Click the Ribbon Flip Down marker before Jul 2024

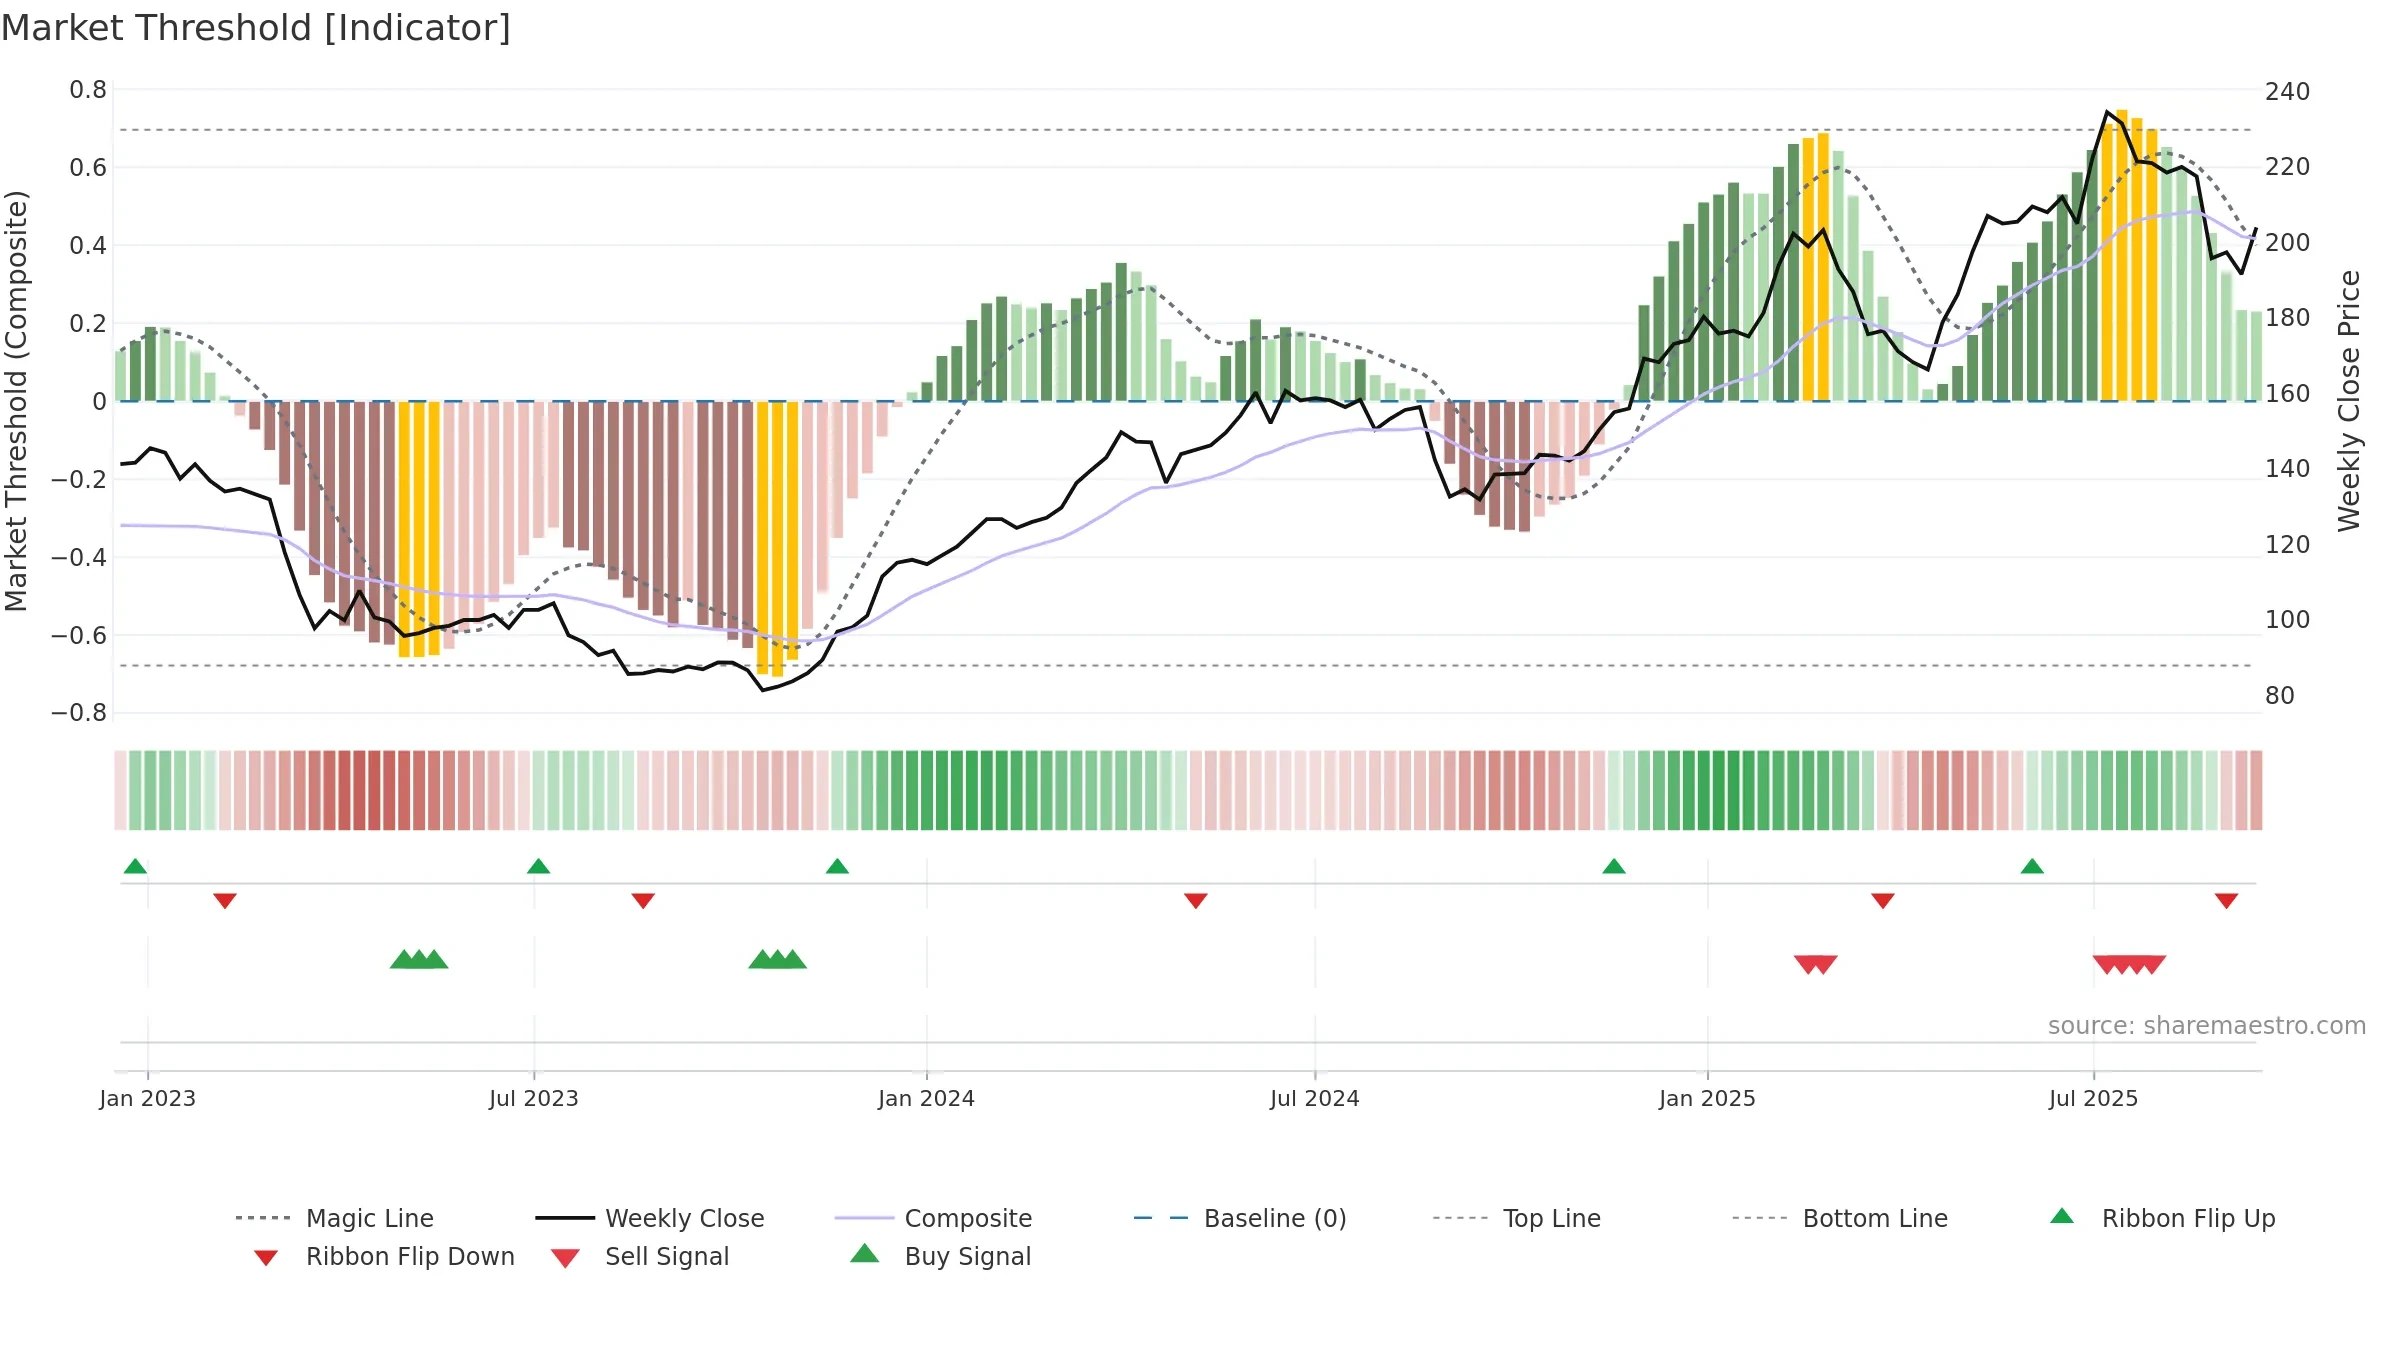click(x=1196, y=901)
